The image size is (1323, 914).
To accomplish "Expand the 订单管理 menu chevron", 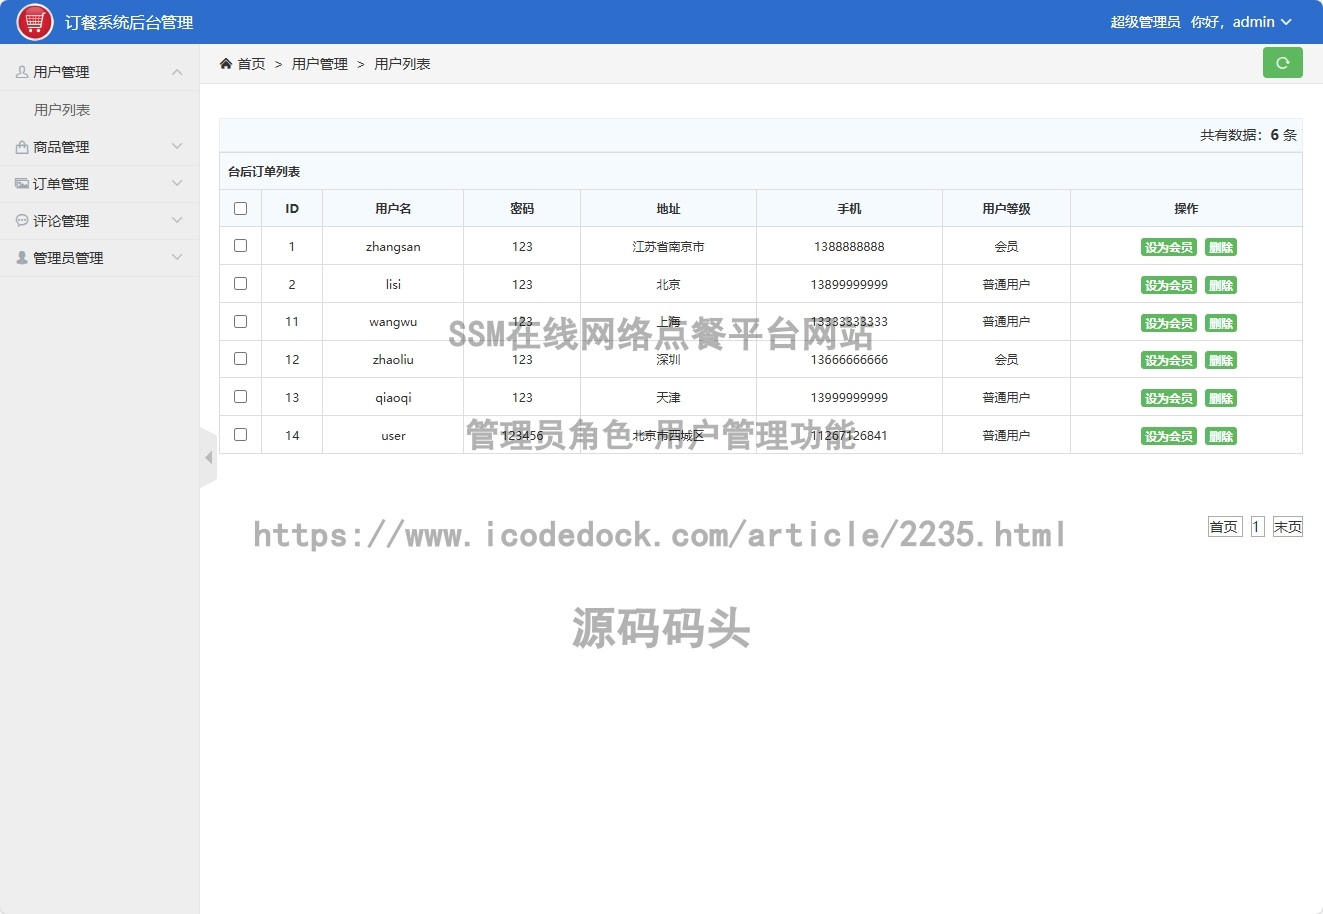I will [x=177, y=184].
